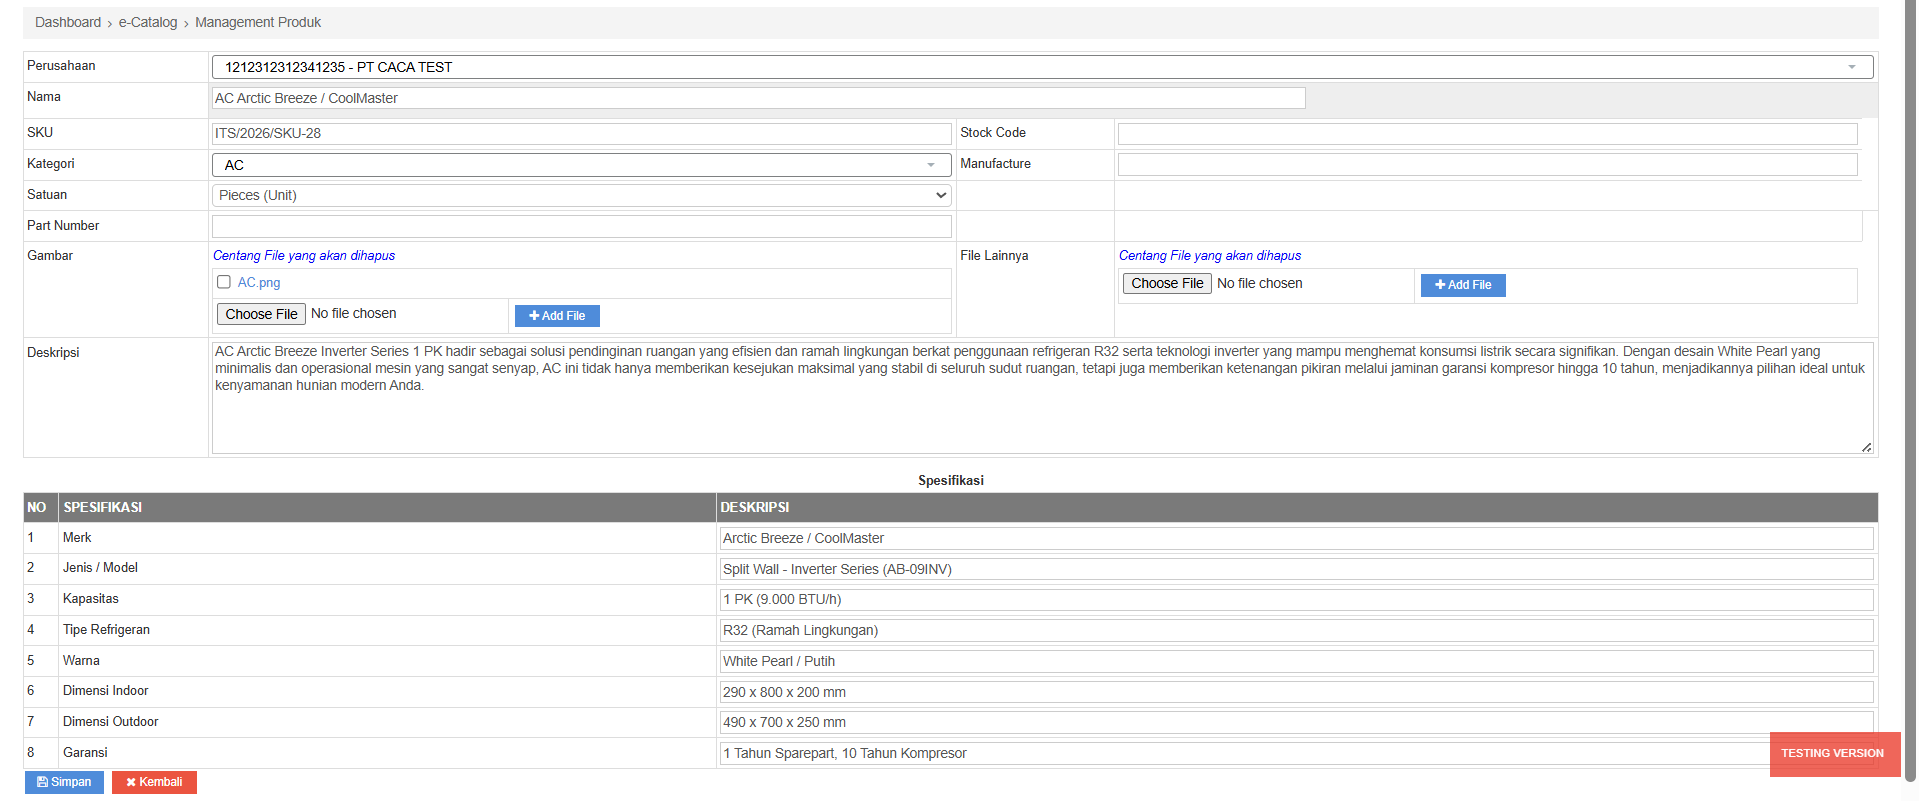This screenshot has width=1919, height=801.
Task: Choose File for Gambar upload
Action: pyautogui.click(x=261, y=314)
